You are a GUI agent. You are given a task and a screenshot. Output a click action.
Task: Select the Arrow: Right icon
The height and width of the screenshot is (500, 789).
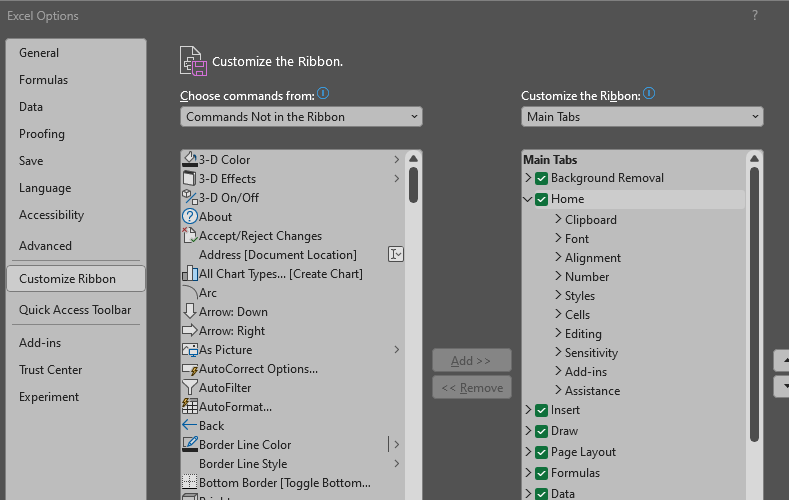click(x=190, y=330)
